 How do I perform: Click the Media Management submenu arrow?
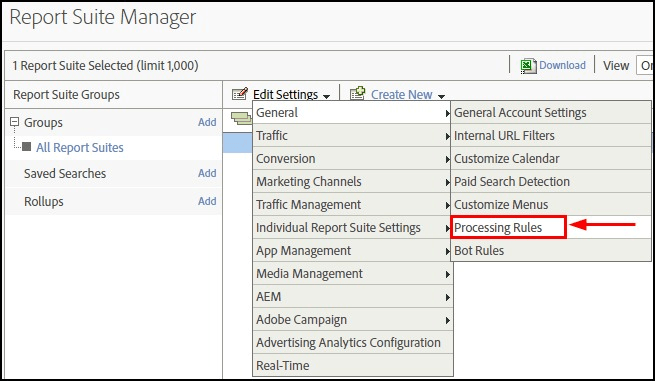pos(447,274)
